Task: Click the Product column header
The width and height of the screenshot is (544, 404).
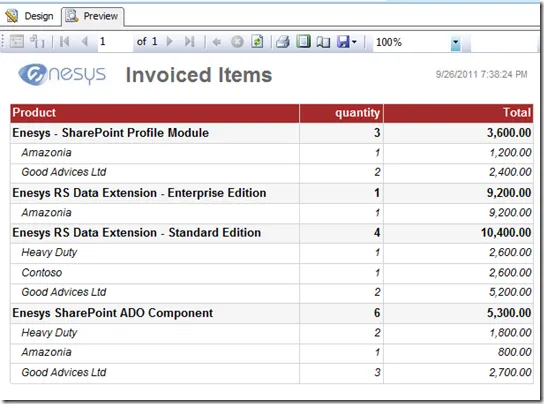Action: (155, 113)
